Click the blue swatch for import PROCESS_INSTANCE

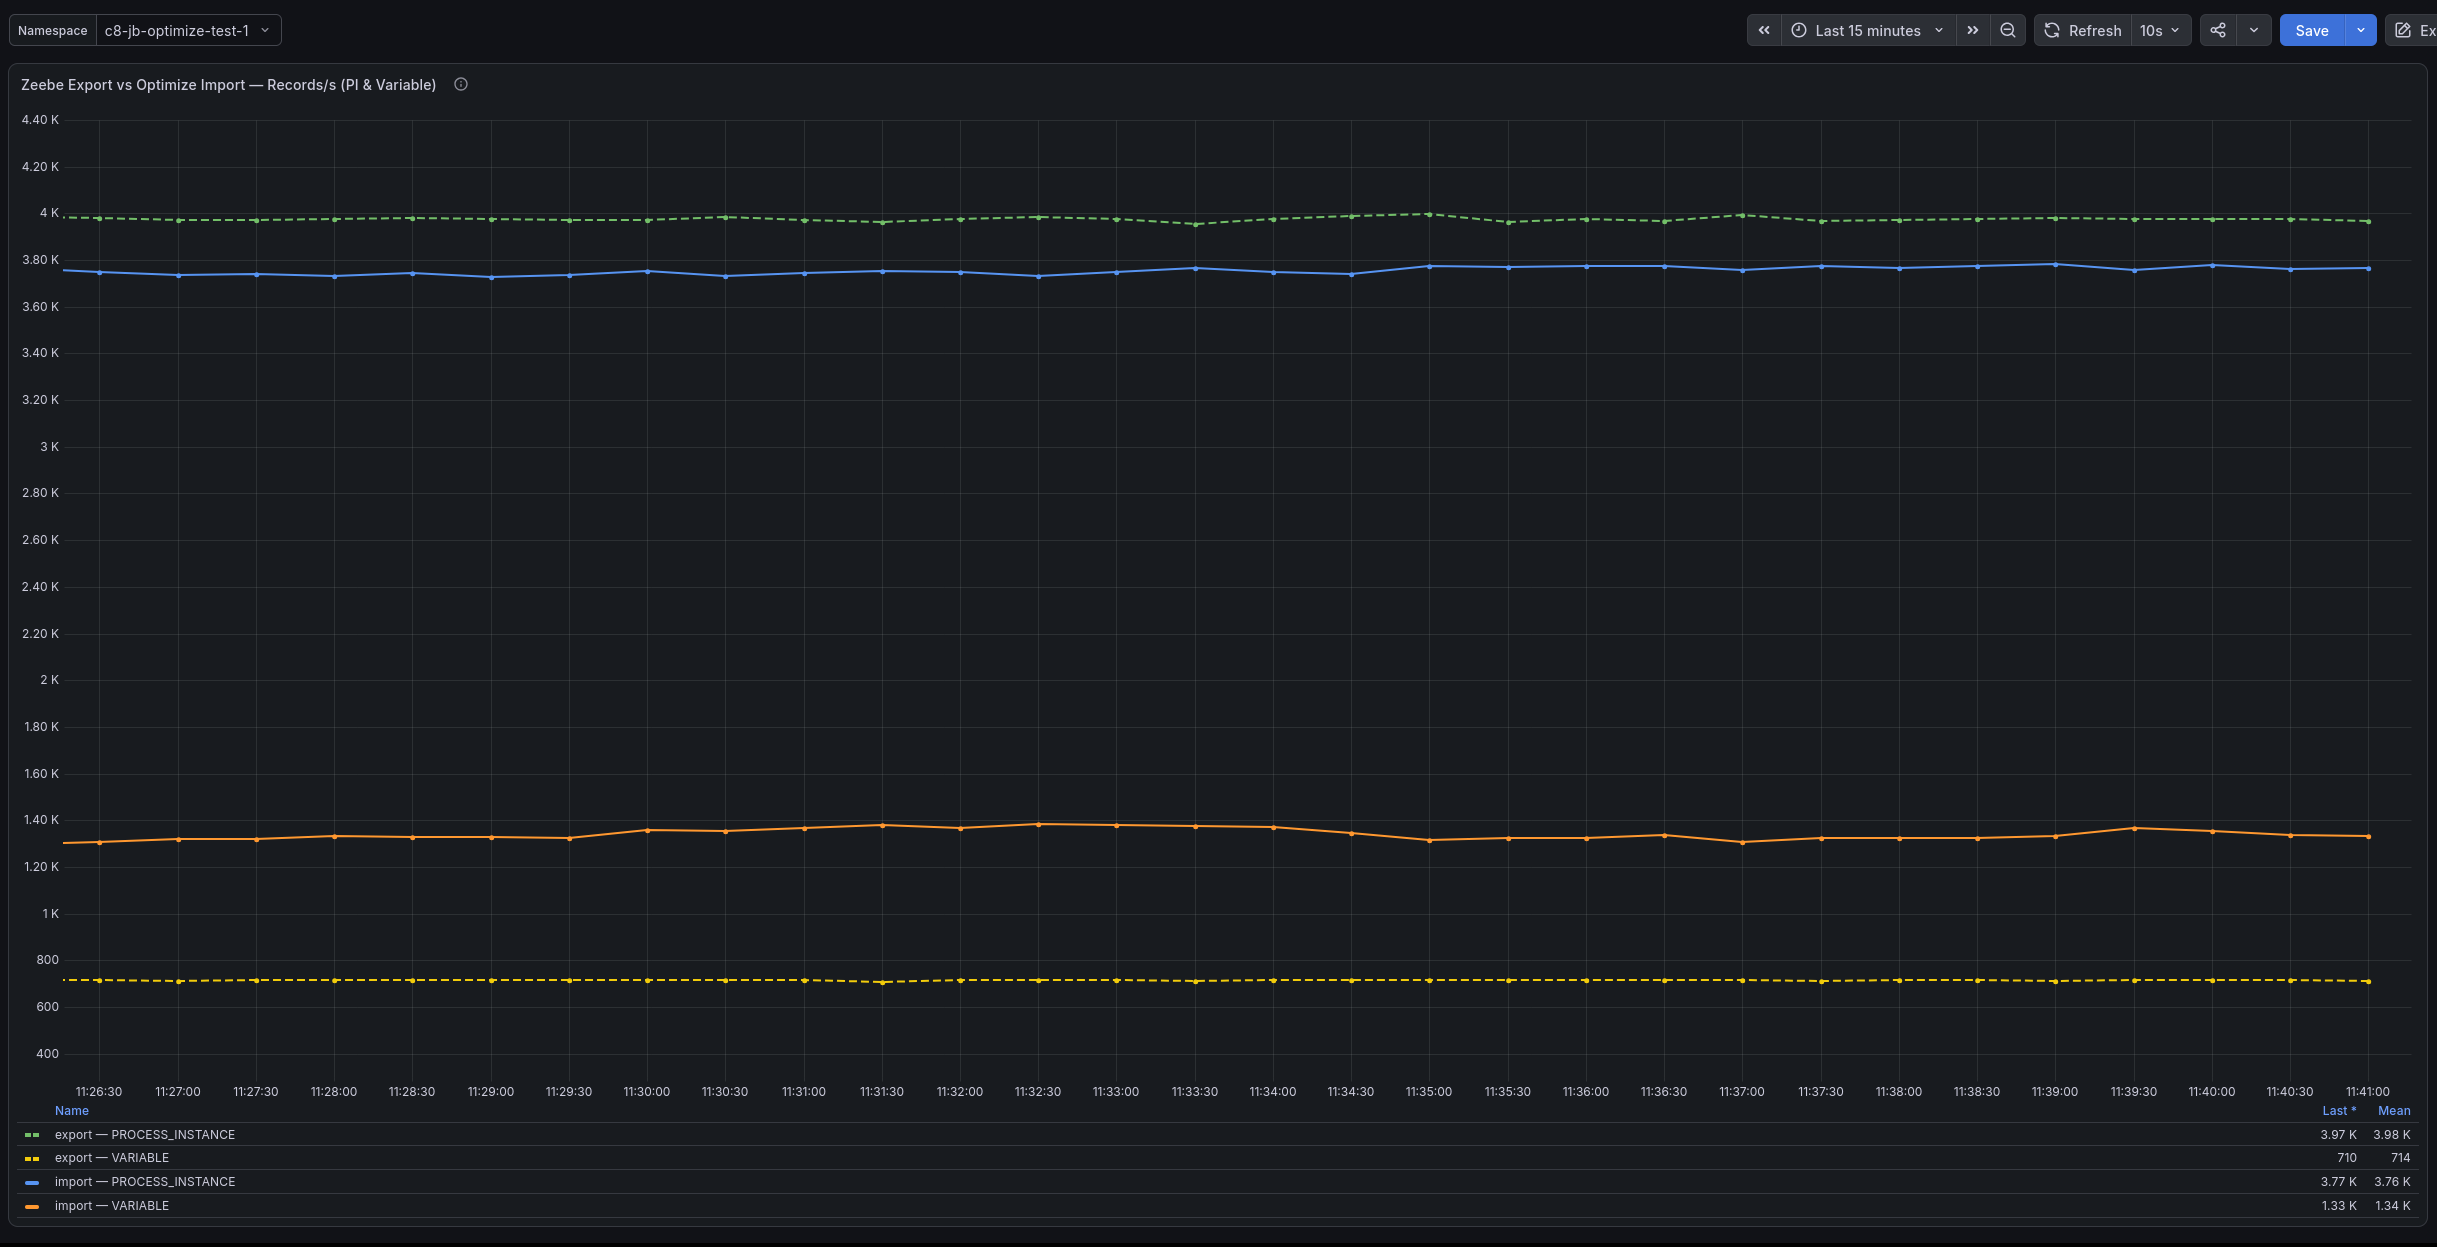click(x=32, y=1182)
